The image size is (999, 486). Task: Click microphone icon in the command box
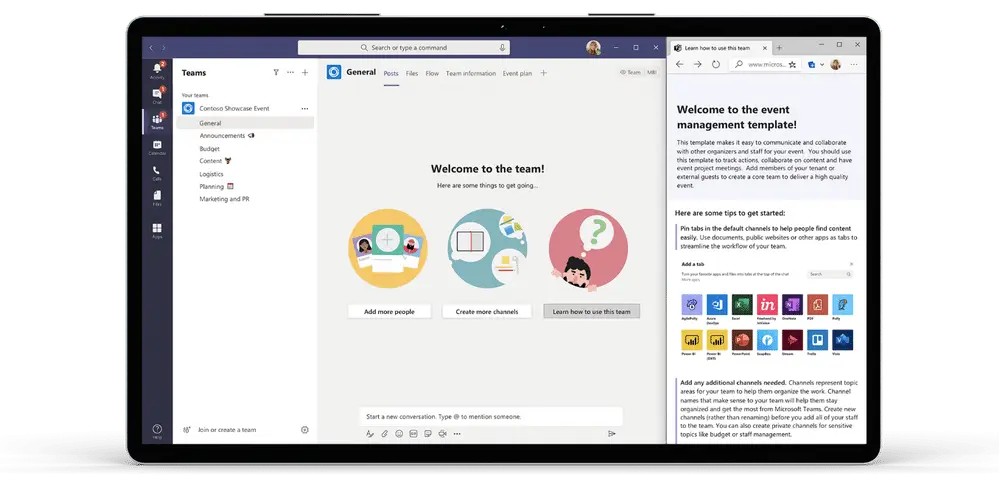click(502, 48)
